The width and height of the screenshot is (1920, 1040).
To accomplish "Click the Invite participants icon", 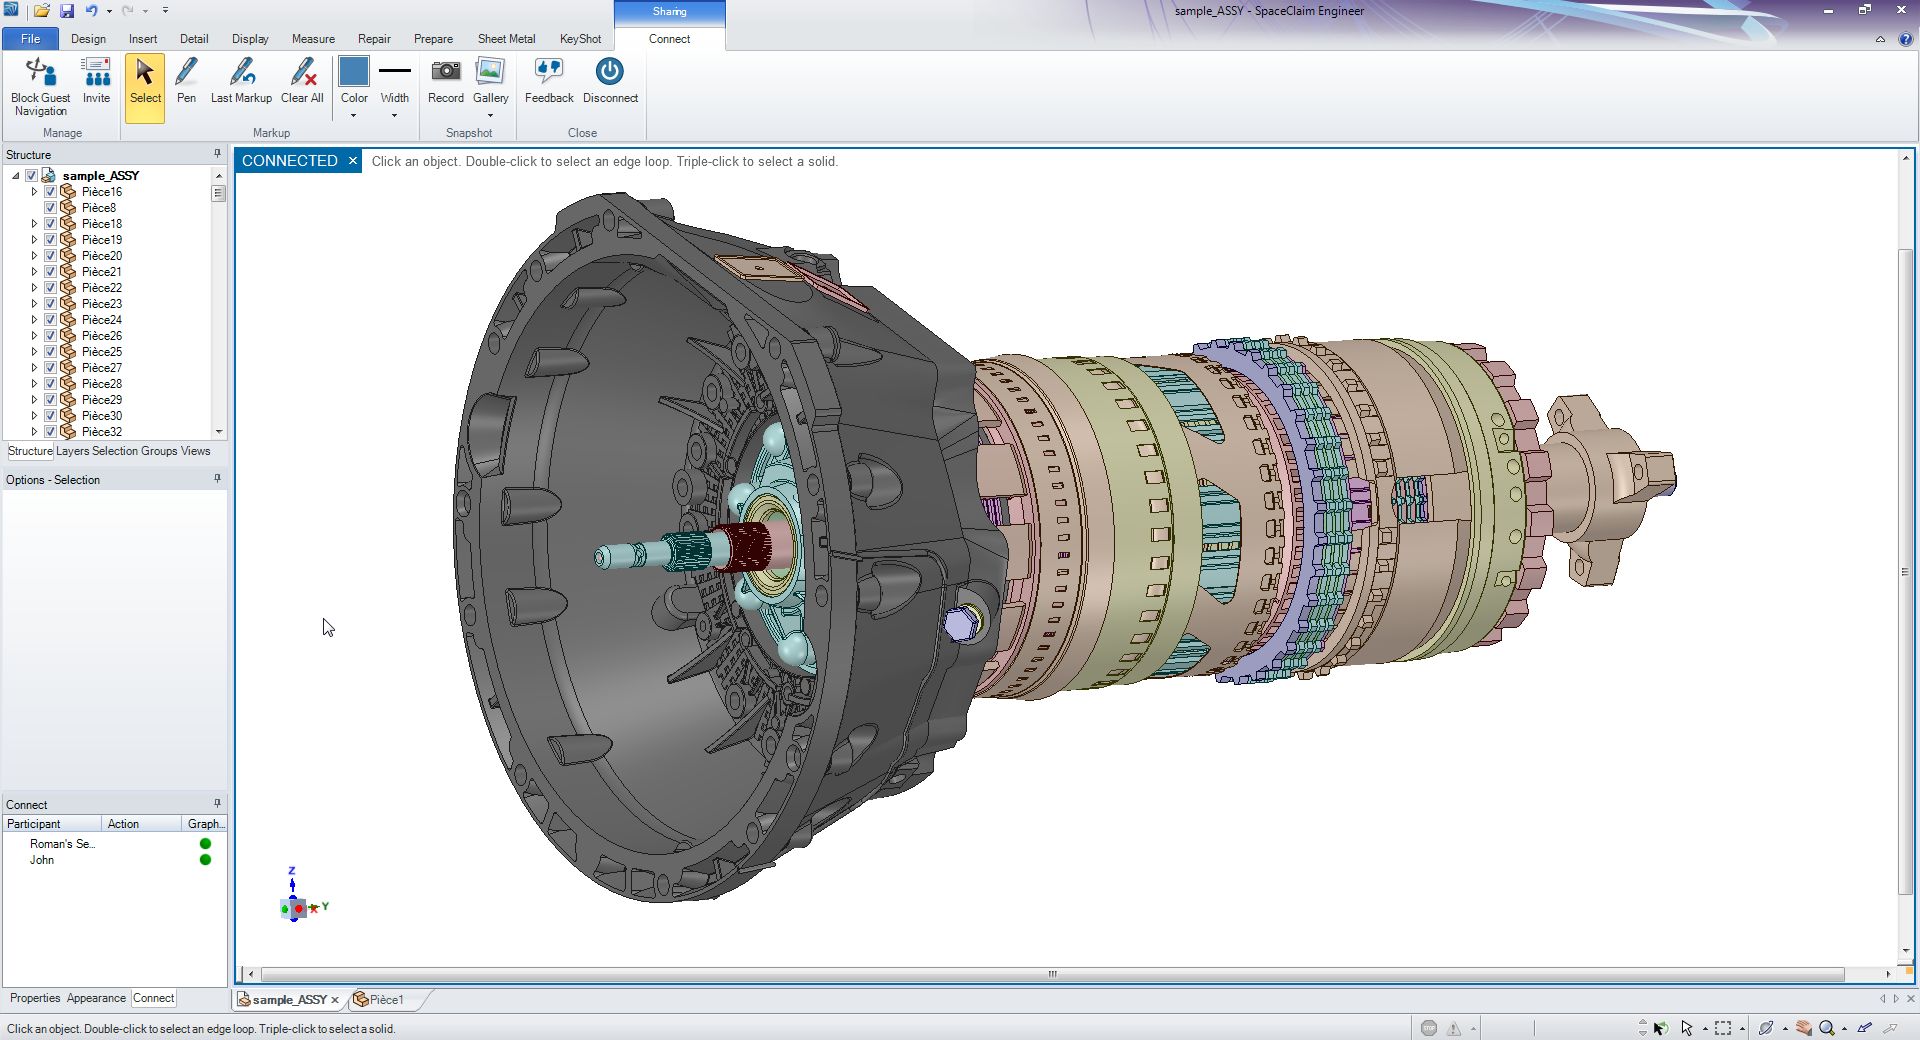I will point(96,80).
